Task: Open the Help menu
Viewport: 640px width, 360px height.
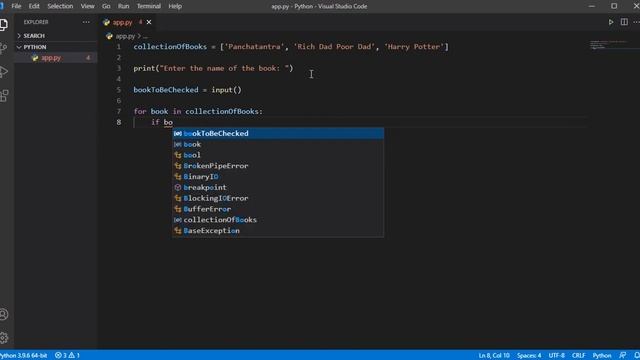Action: click(x=175, y=6)
